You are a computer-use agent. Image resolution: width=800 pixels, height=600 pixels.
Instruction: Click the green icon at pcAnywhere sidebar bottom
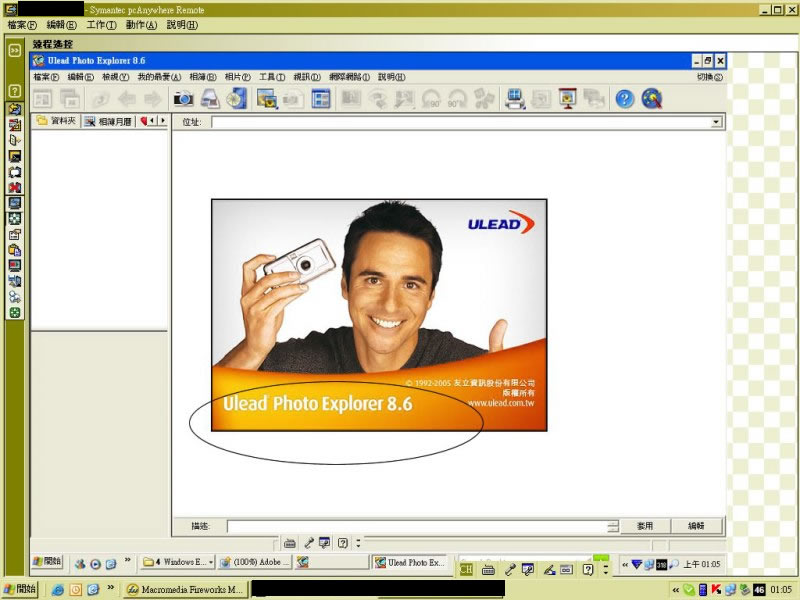click(15, 313)
